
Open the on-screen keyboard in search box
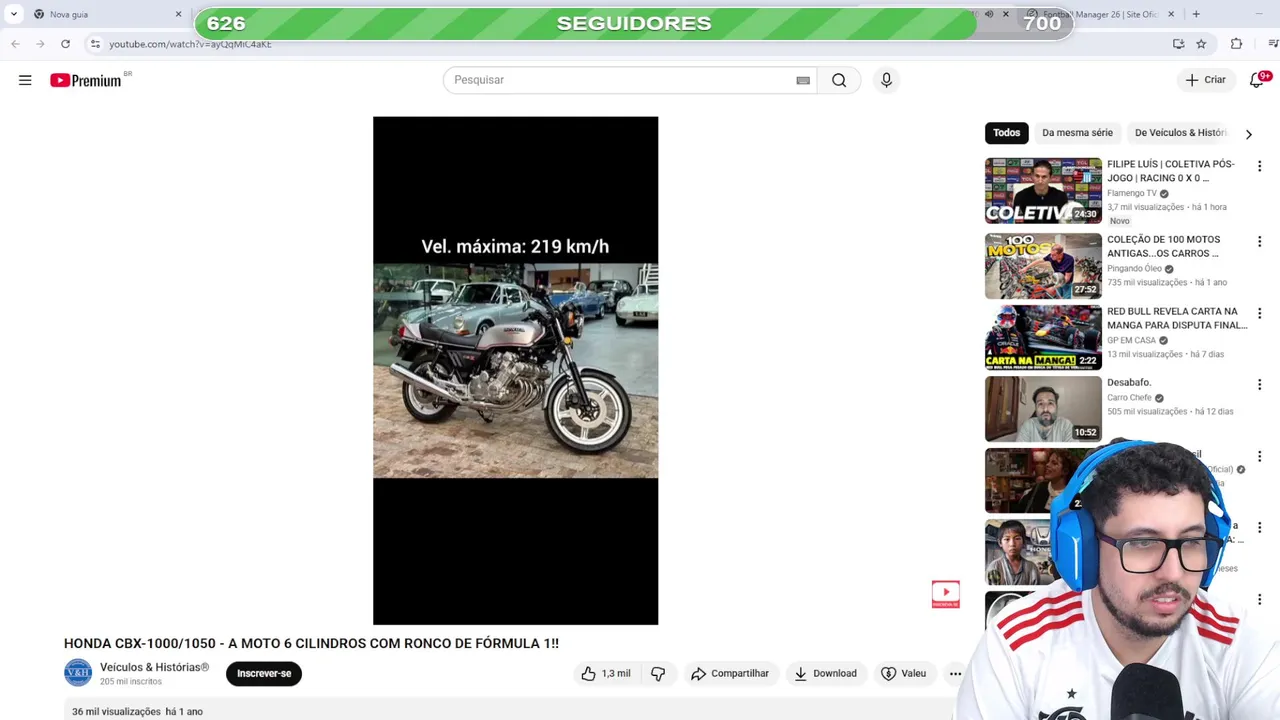pos(803,80)
